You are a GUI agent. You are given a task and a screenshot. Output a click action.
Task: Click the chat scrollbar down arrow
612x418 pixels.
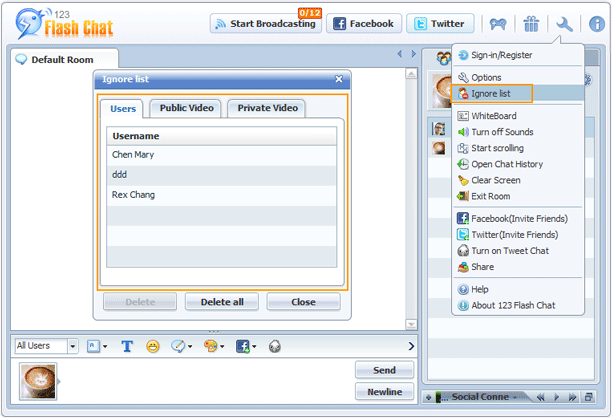point(411,324)
